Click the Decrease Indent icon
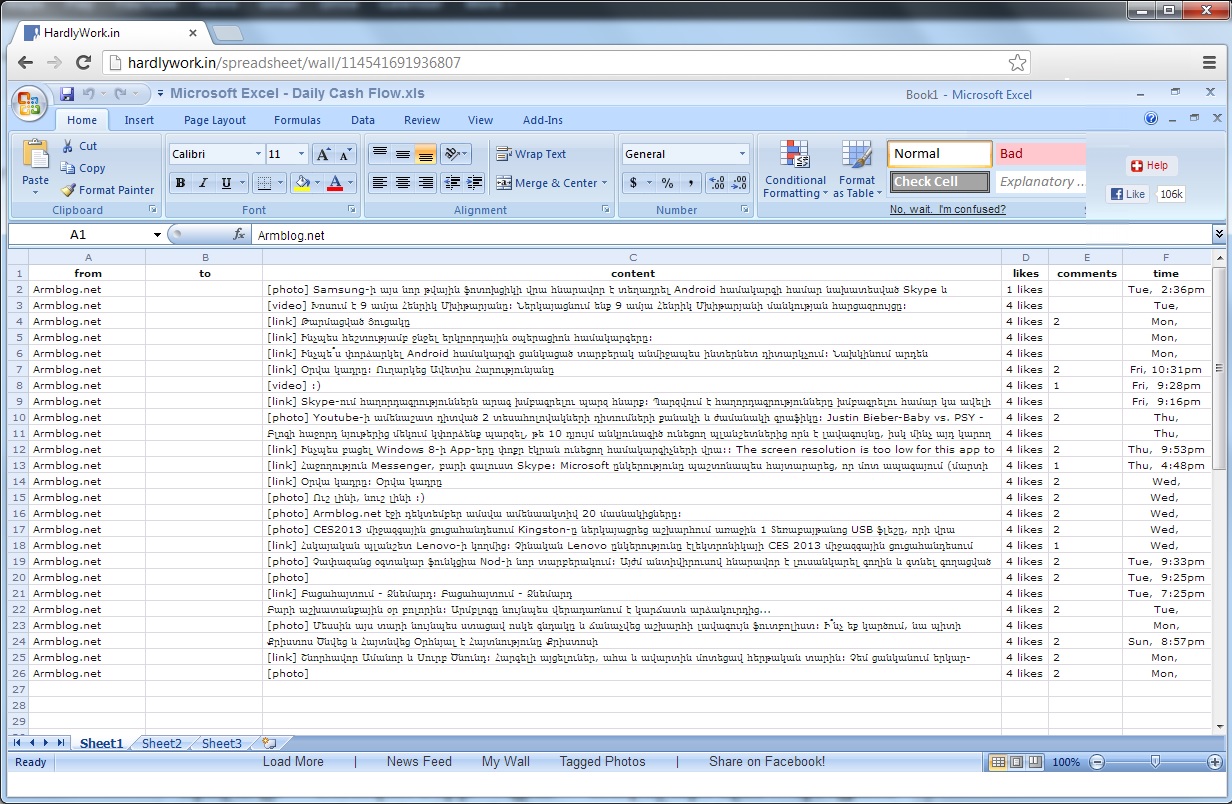The width and height of the screenshot is (1232, 804). click(x=451, y=183)
